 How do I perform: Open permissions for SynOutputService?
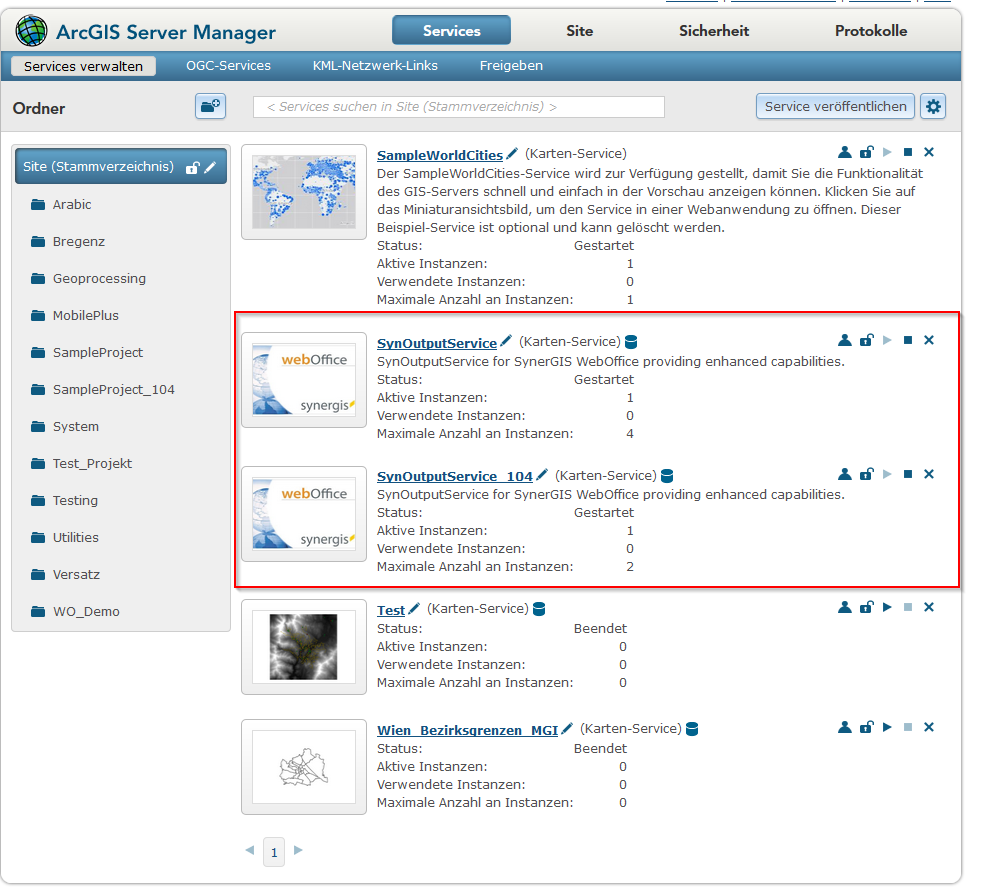click(x=845, y=340)
